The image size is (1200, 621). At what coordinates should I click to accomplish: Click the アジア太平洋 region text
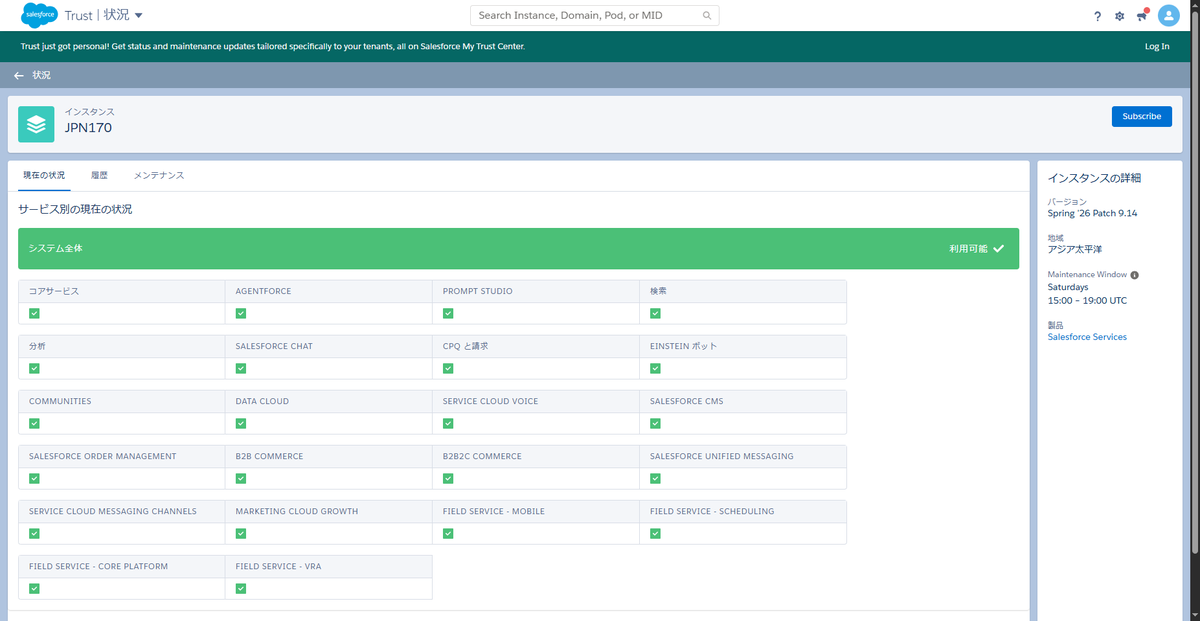[x=1073, y=250]
